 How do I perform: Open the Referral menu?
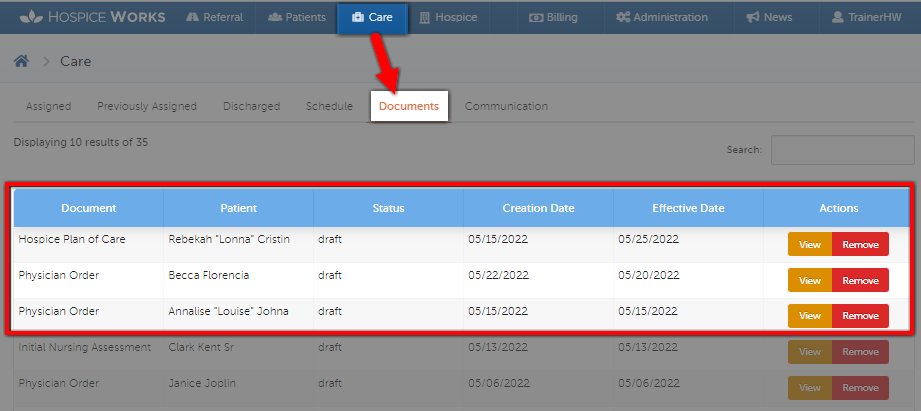click(214, 18)
